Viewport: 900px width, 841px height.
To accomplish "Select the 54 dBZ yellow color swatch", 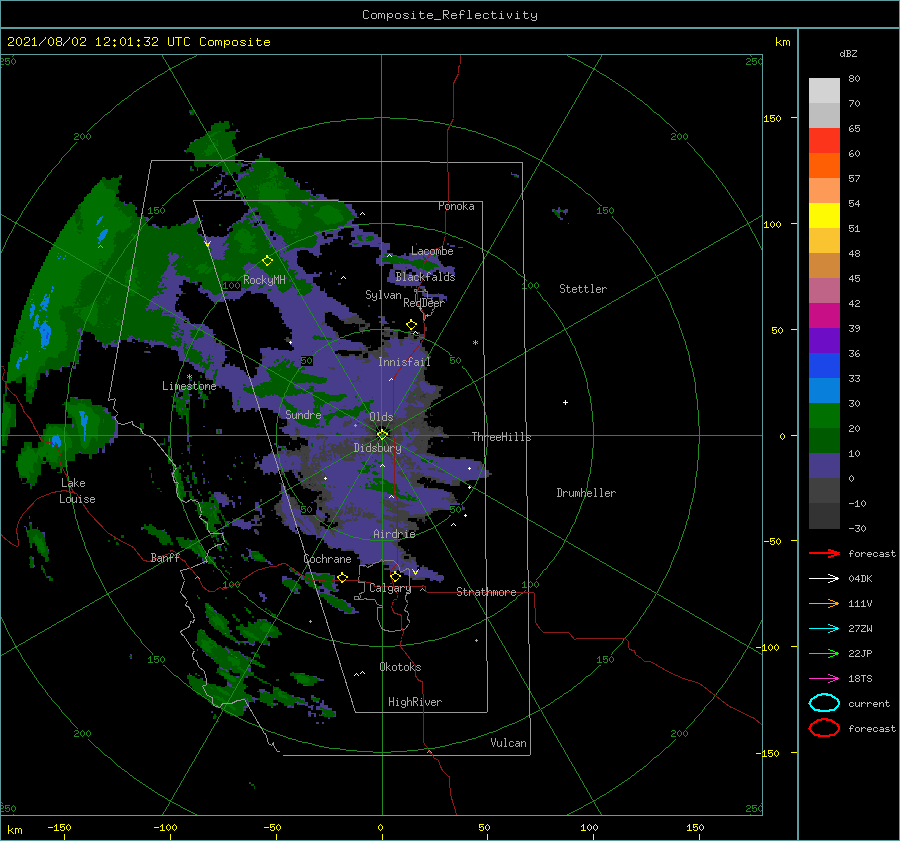I will [824, 216].
